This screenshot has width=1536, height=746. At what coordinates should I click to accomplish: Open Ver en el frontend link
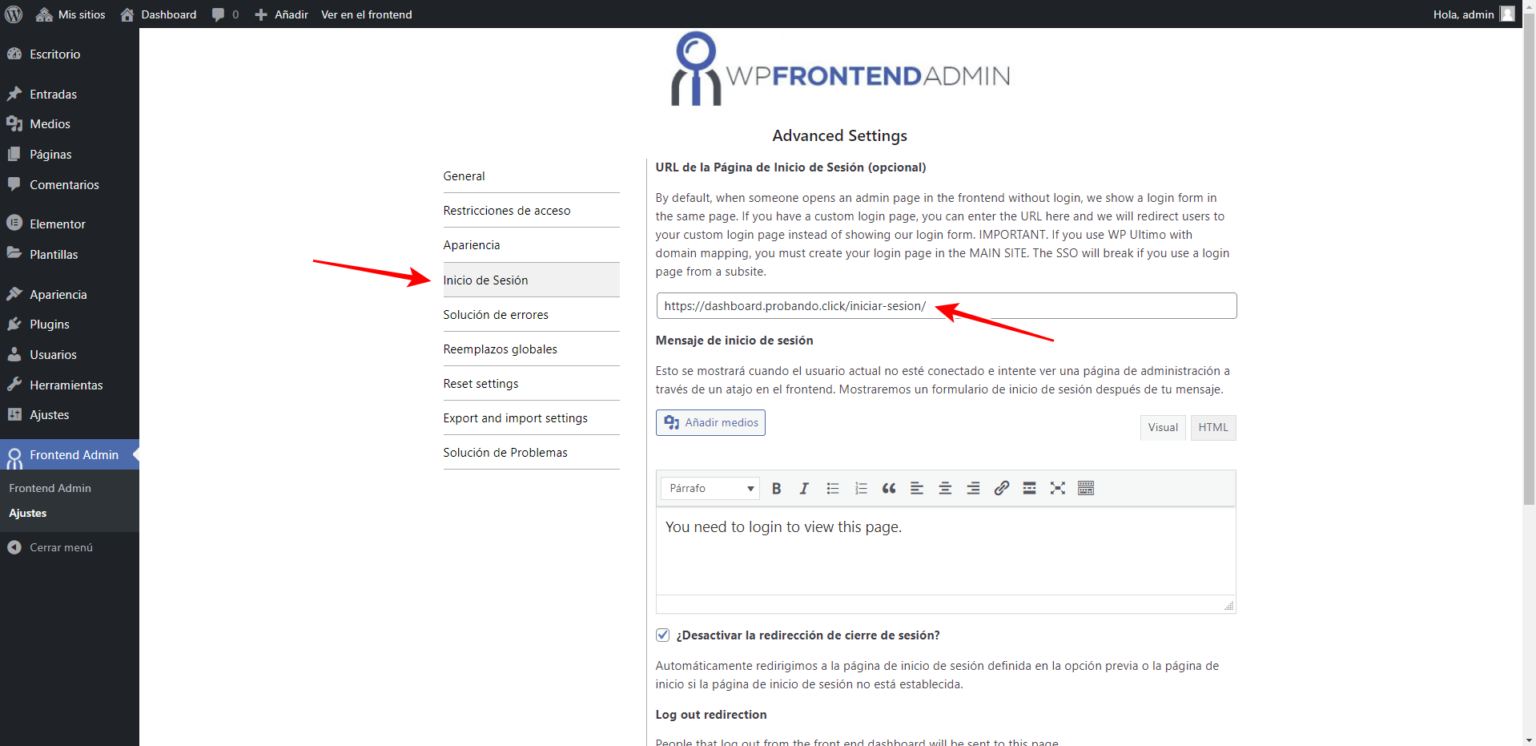coord(366,14)
